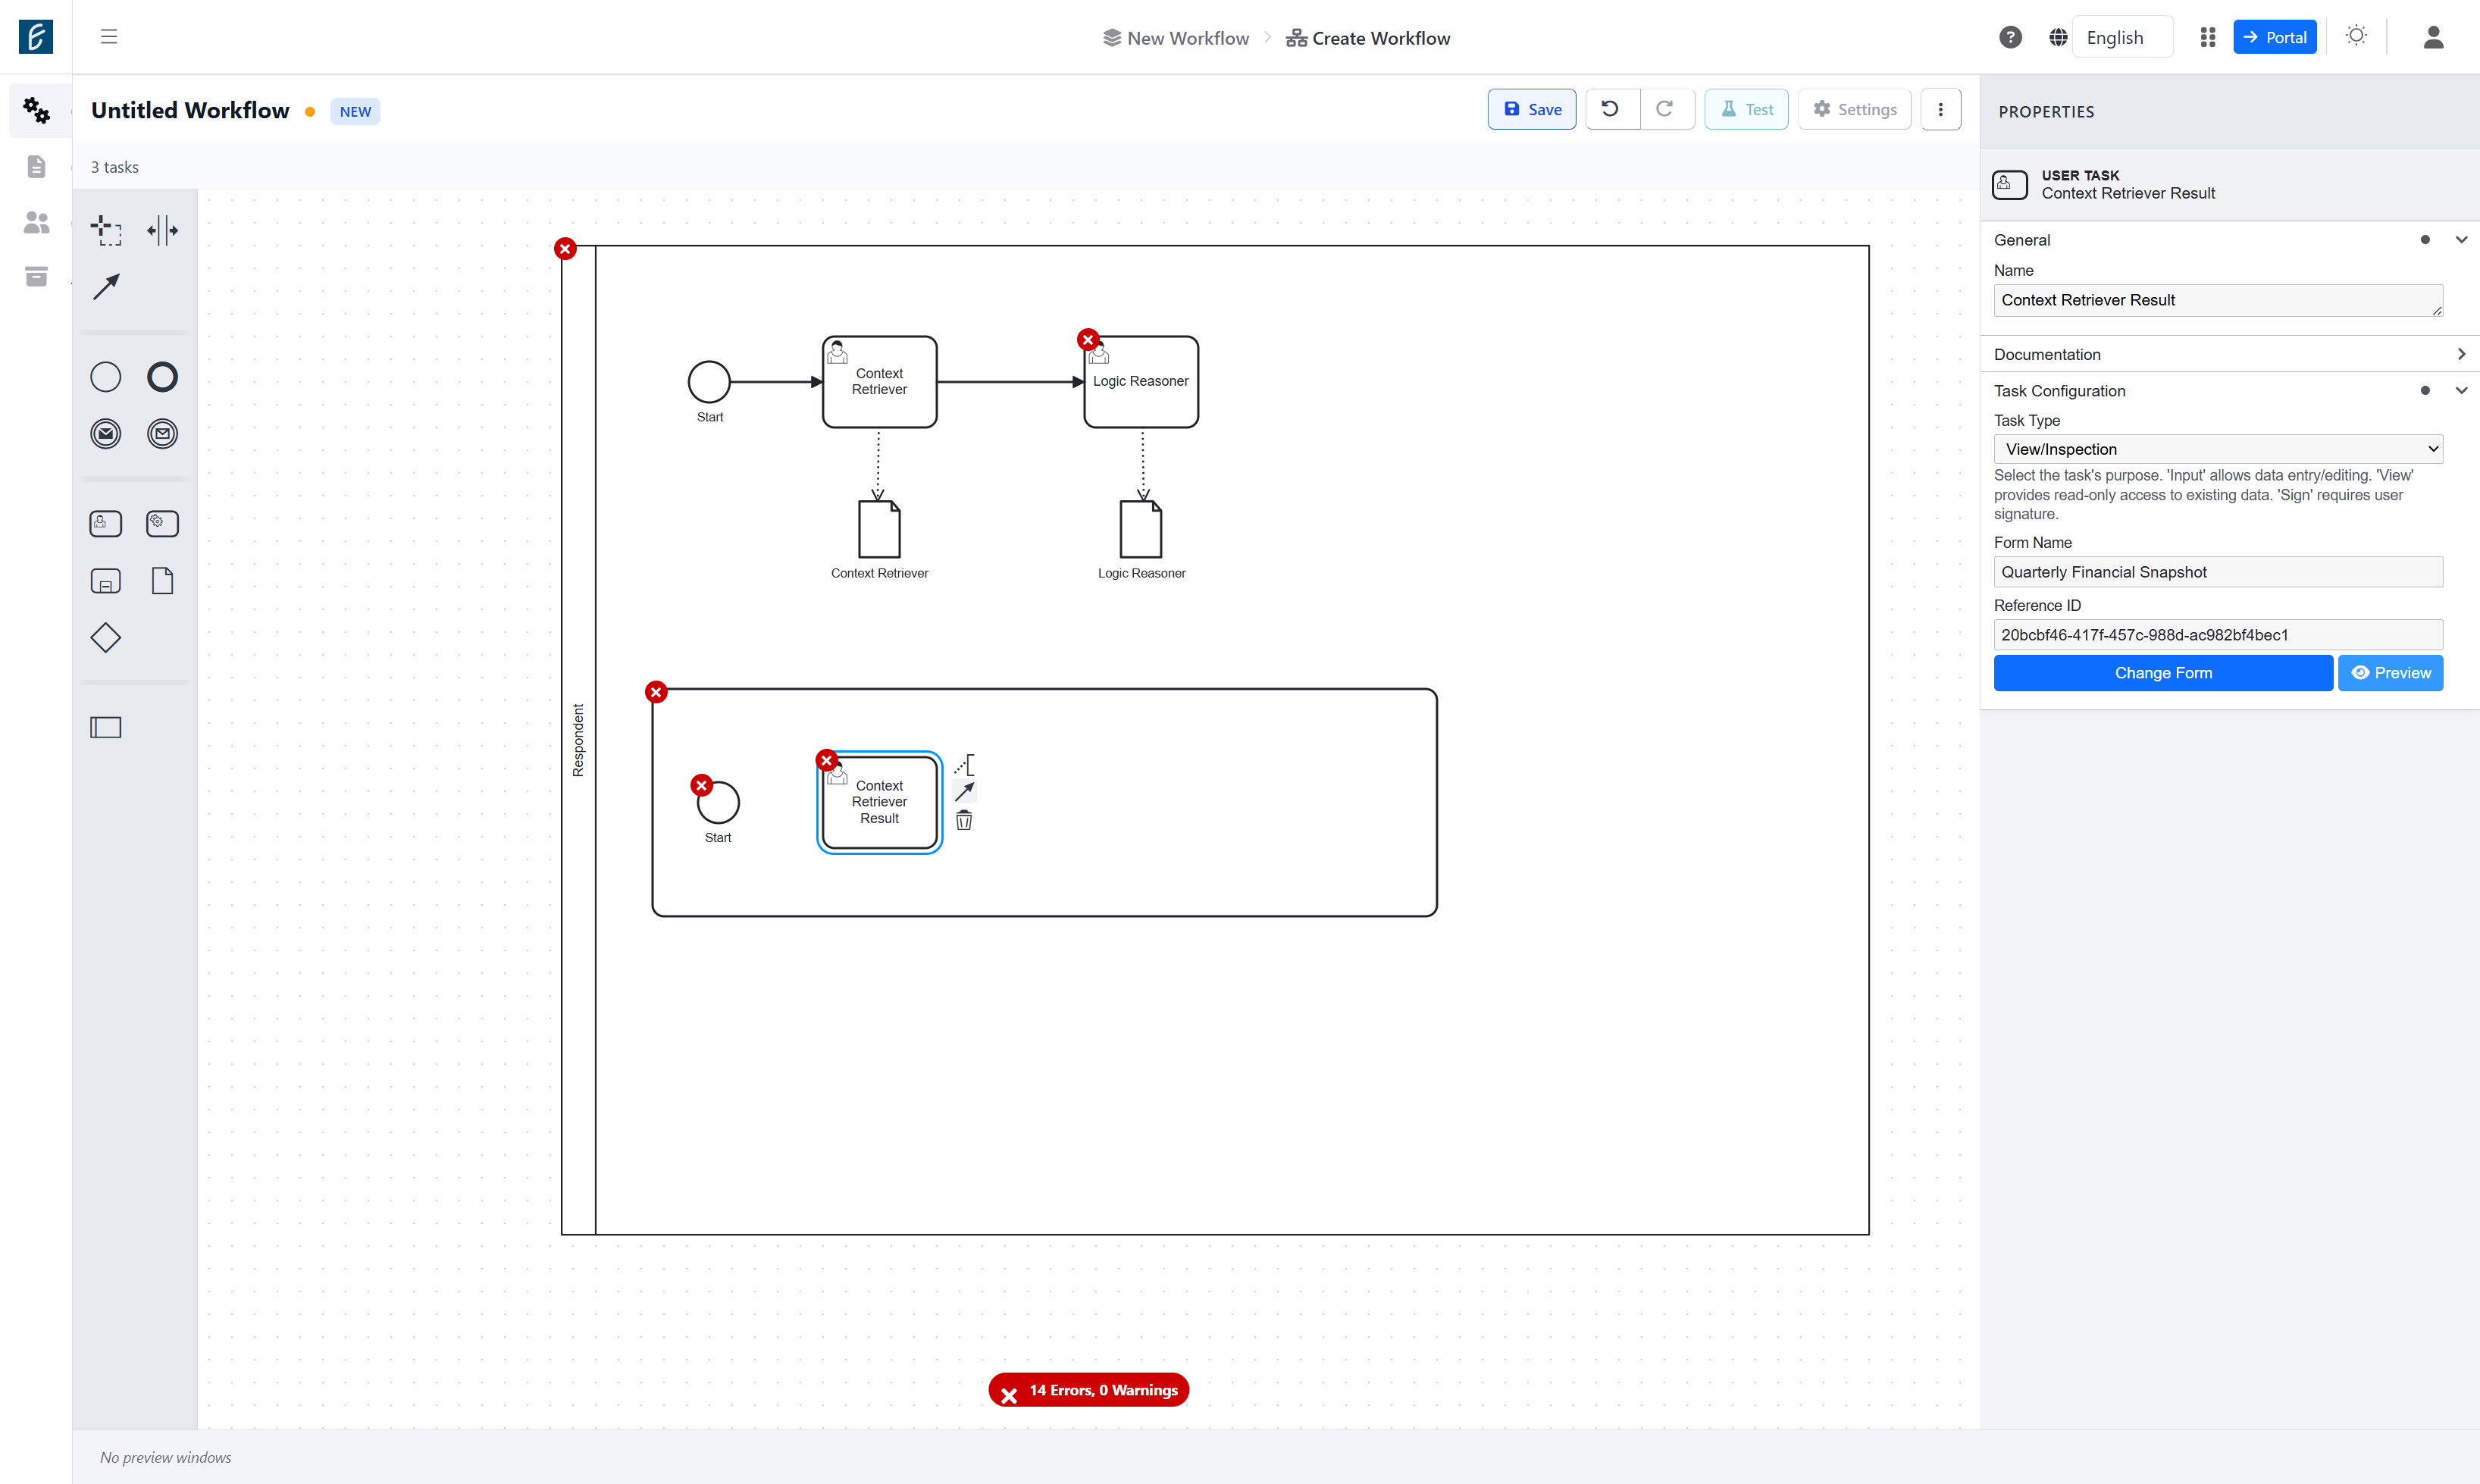This screenshot has height=1484, width=2480.
Task: Add the data object document element
Action: pyautogui.click(x=162, y=581)
